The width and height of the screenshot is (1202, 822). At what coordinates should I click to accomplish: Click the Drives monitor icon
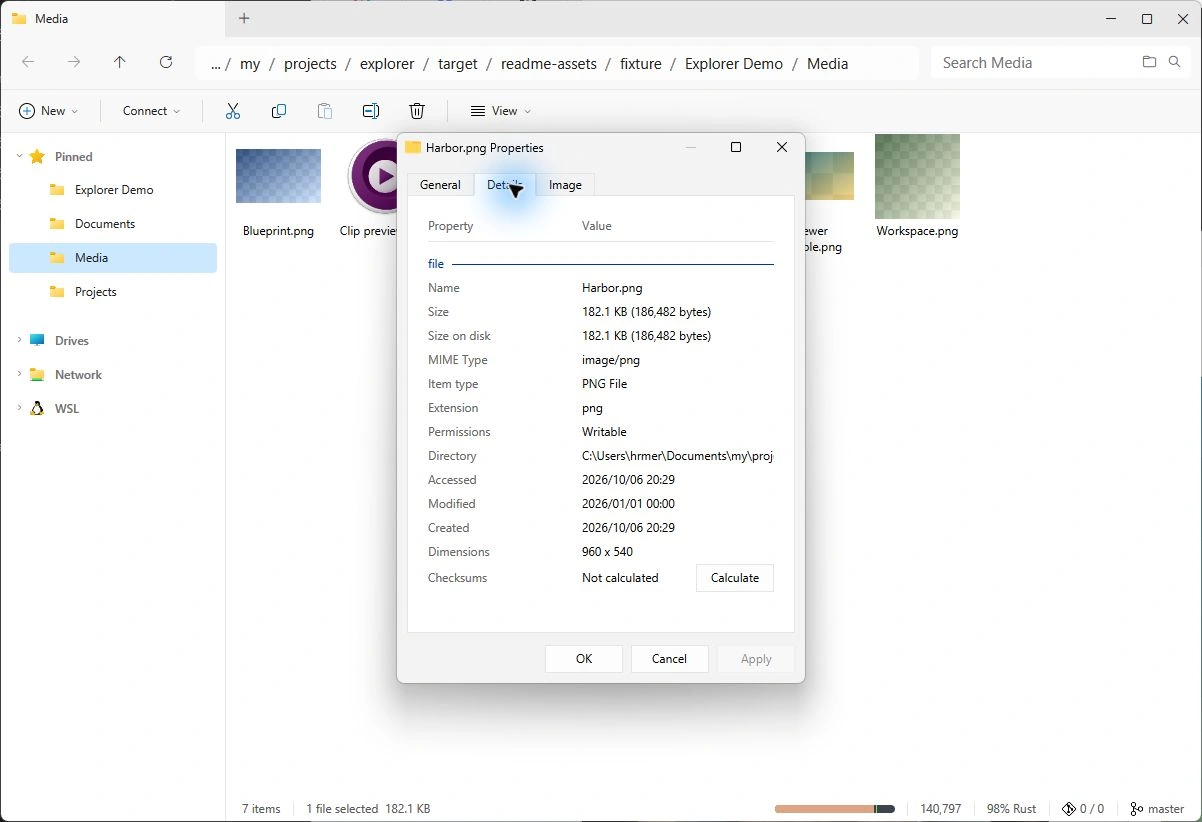(x=37, y=341)
